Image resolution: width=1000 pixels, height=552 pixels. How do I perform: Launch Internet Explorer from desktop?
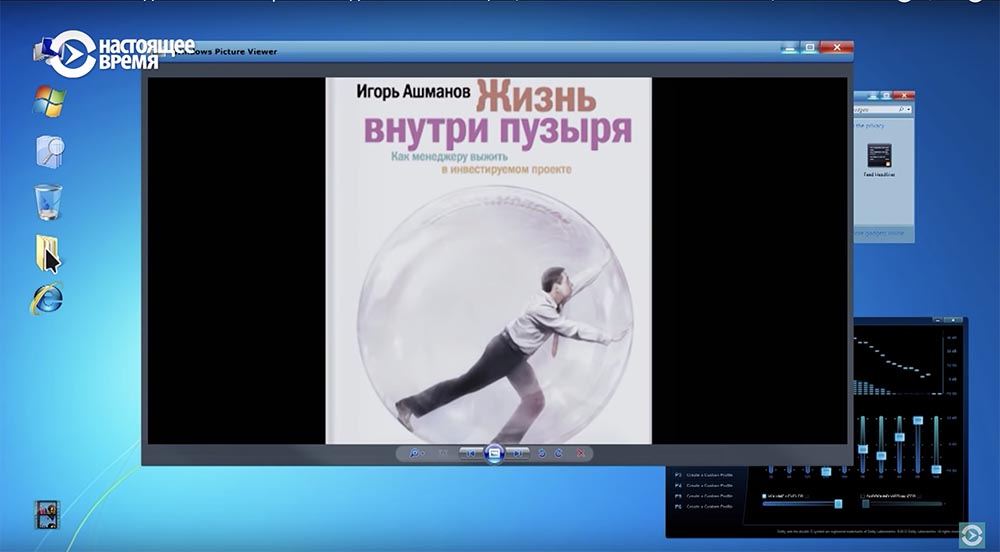47,298
